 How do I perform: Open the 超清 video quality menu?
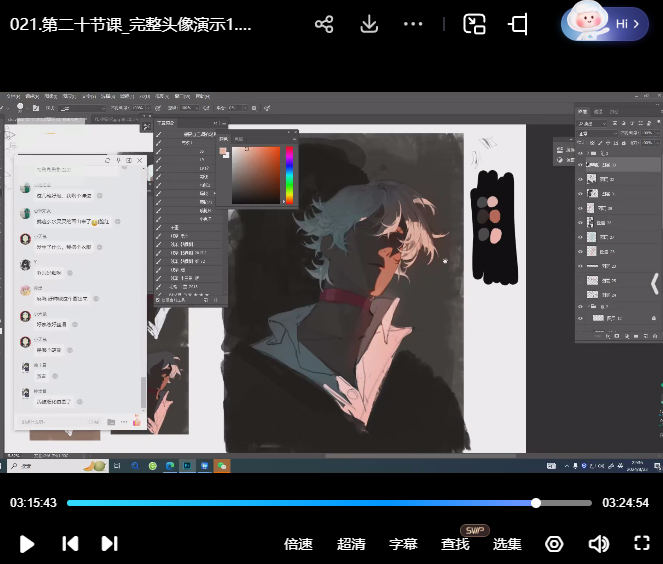351,544
